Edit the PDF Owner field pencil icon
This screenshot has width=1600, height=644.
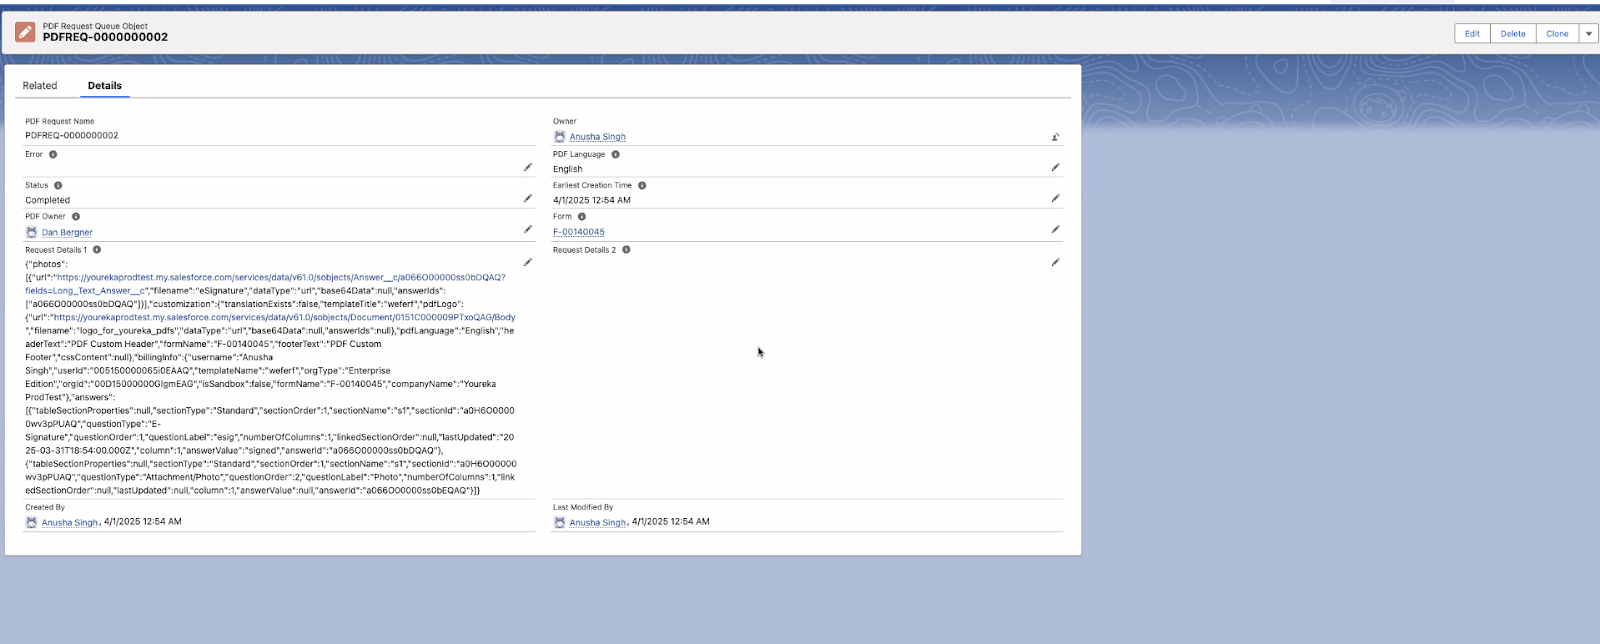(528, 229)
